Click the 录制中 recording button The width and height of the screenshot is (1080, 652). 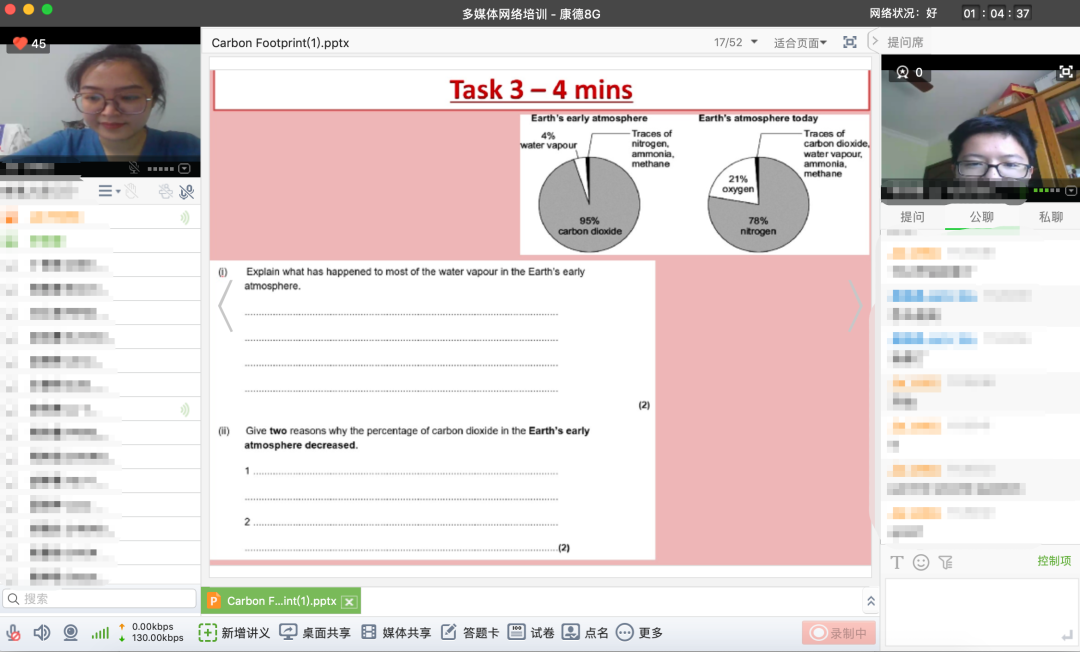point(838,633)
